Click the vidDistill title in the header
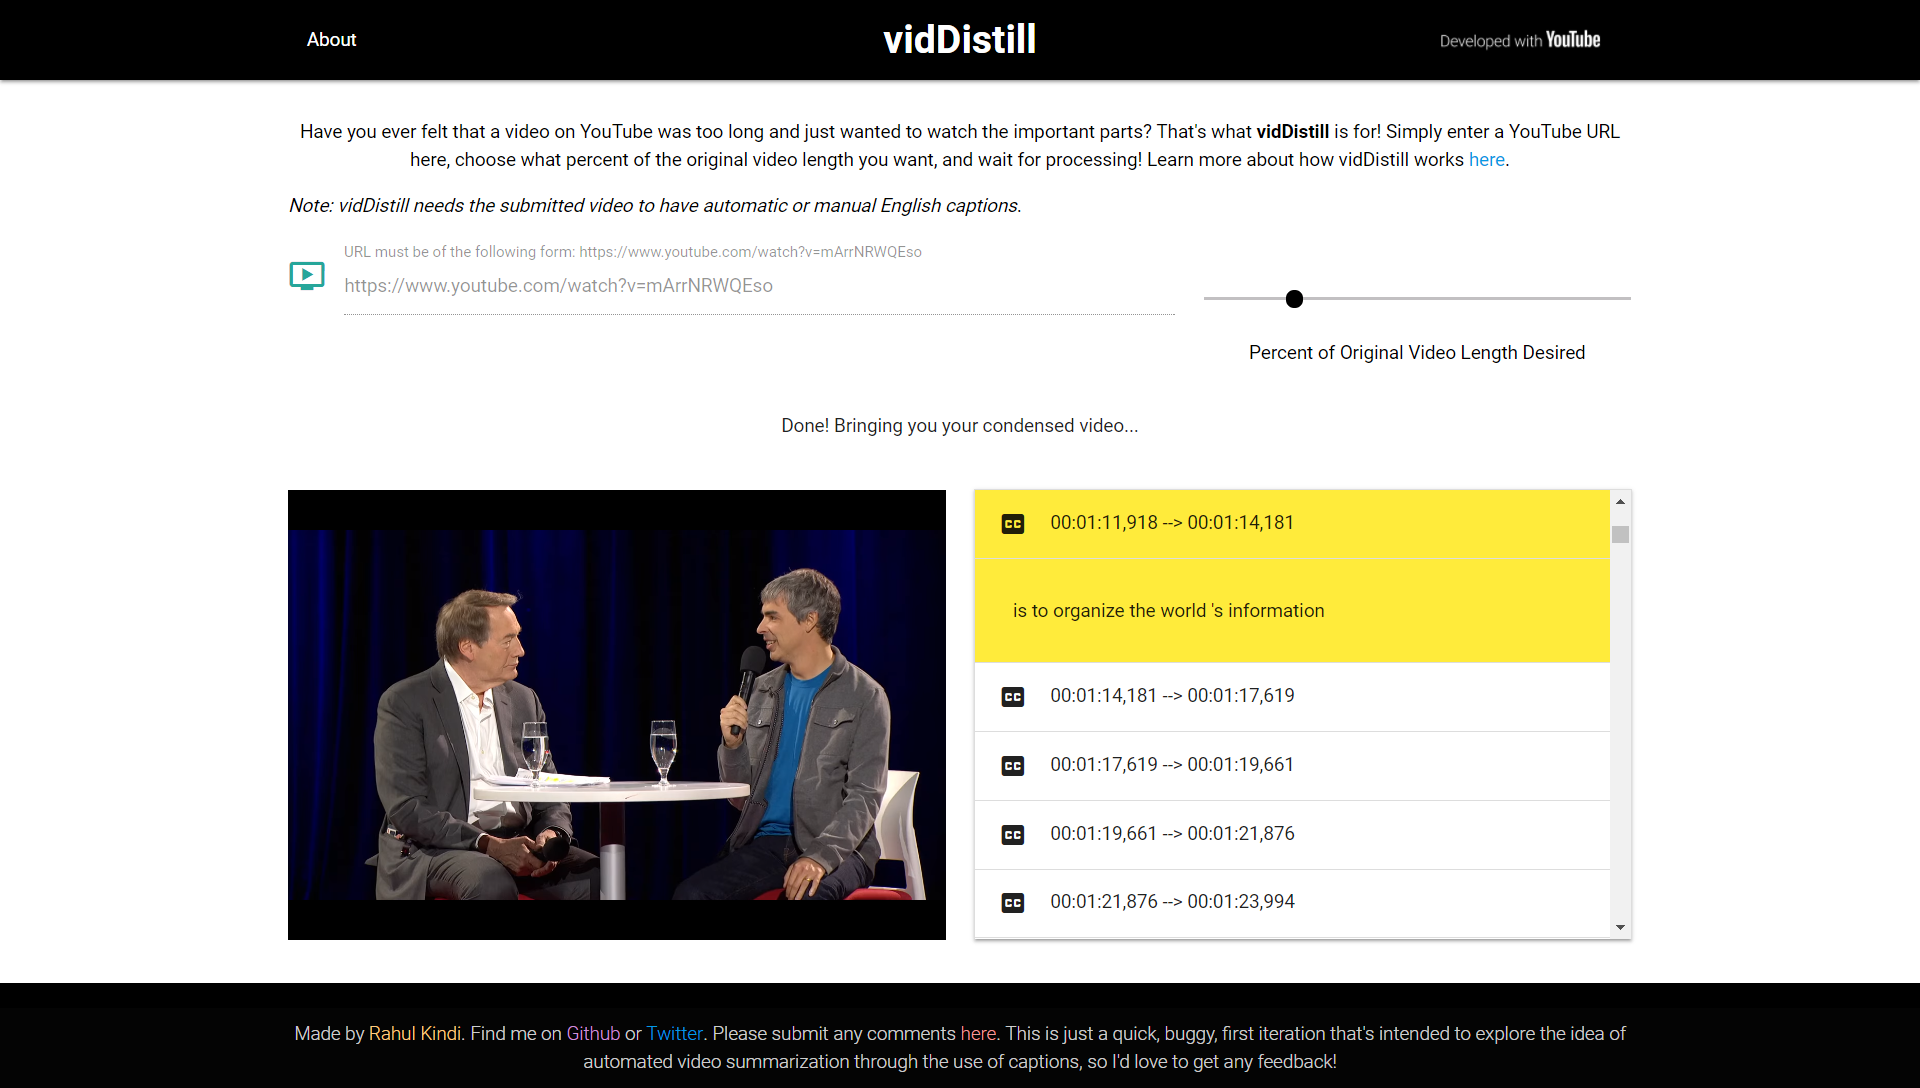1920x1088 pixels. (x=959, y=40)
